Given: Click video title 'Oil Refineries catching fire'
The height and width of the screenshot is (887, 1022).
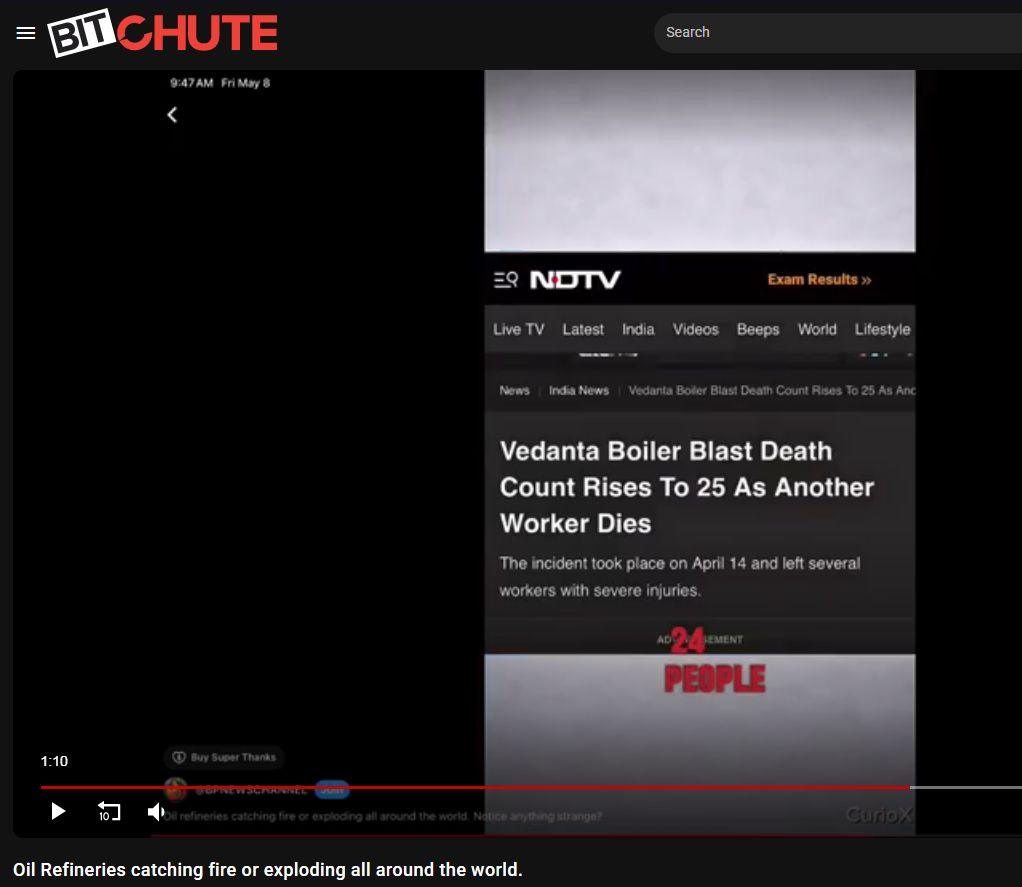Looking at the screenshot, I should tap(268, 870).
